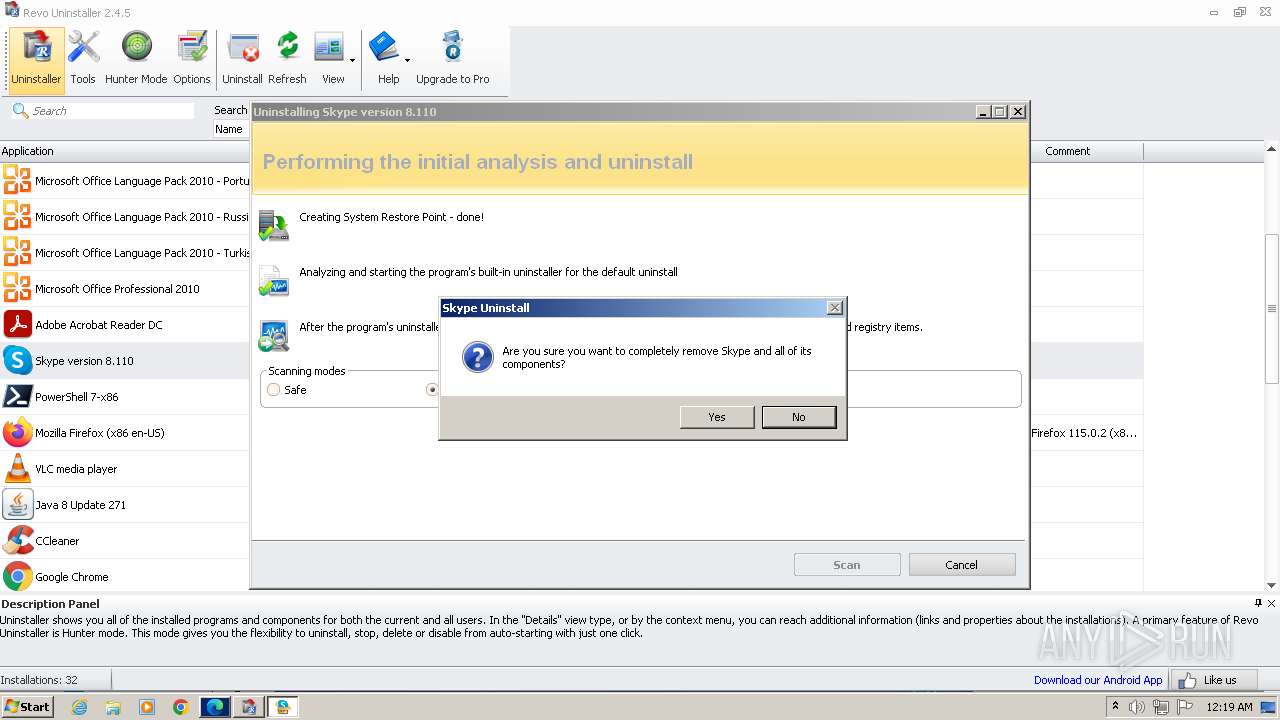Image resolution: width=1280 pixels, height=720 pixels.
Task: Click the Uninstall toolbar button
Action: pyautogui.click(x=242, y=58)
